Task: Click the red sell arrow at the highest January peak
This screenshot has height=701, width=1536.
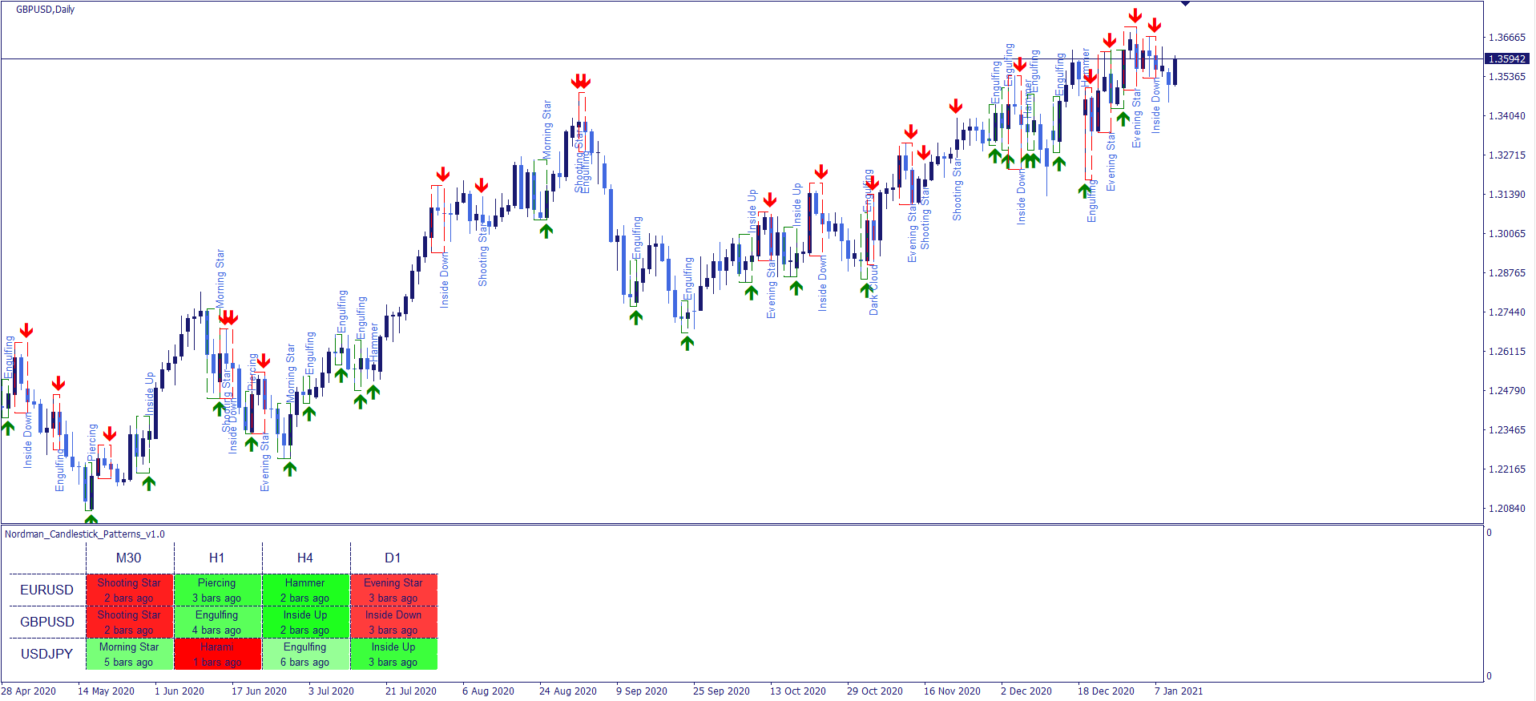Action: coord(1135,15)
